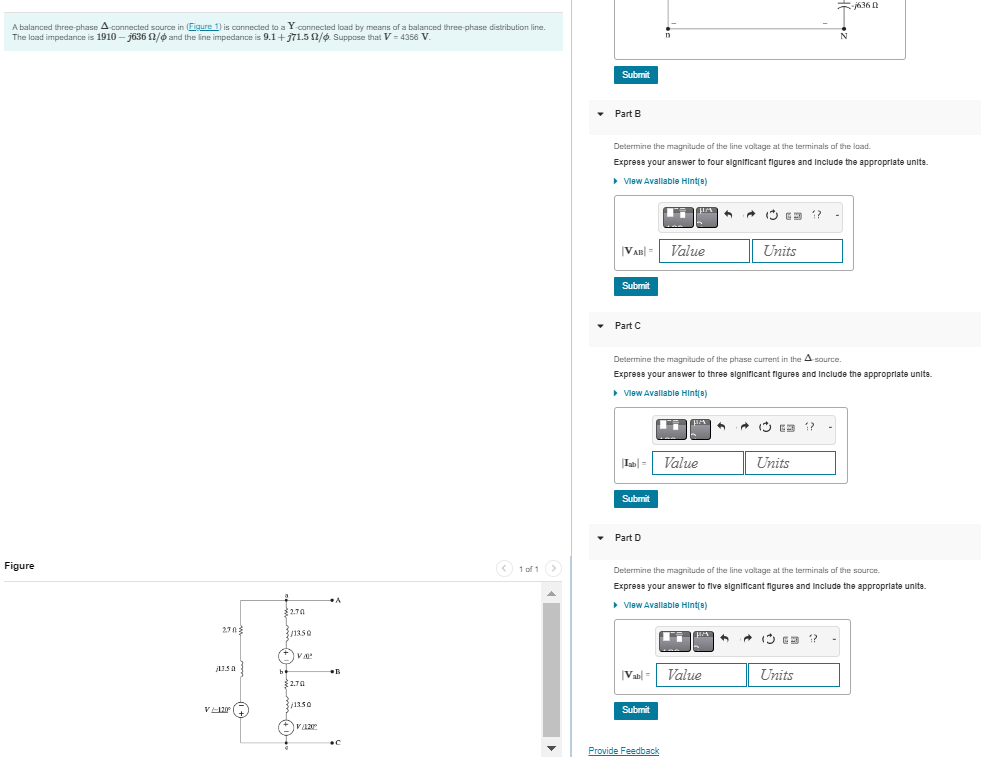The image size is (981, 757).
Task: Click the Units field in Part B
Action: [x=797, y=251]
